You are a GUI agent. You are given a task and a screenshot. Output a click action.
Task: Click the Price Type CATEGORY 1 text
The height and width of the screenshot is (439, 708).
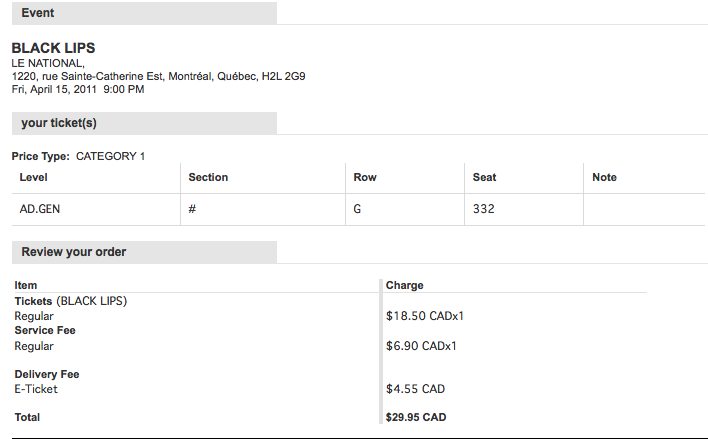pos(78,156)
